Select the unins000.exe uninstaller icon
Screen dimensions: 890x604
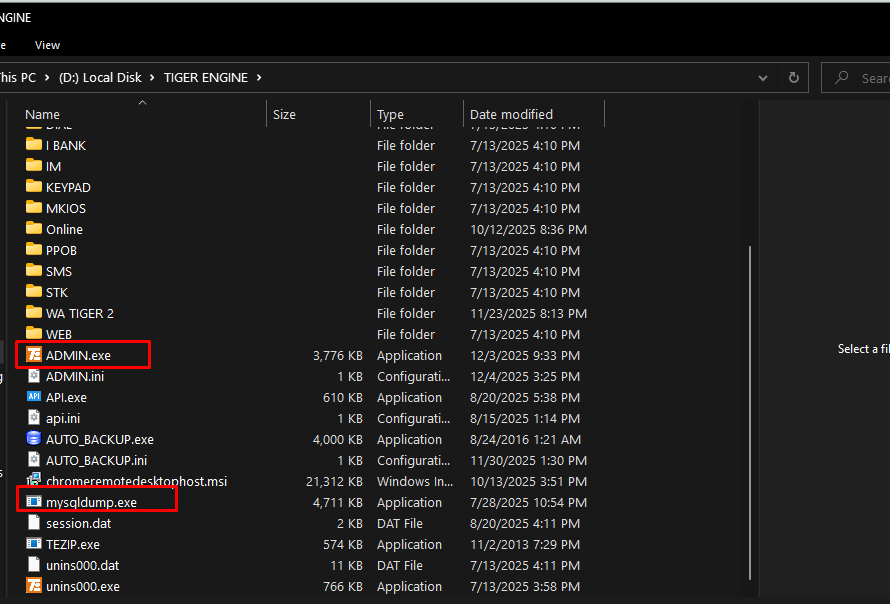point(34,586)
